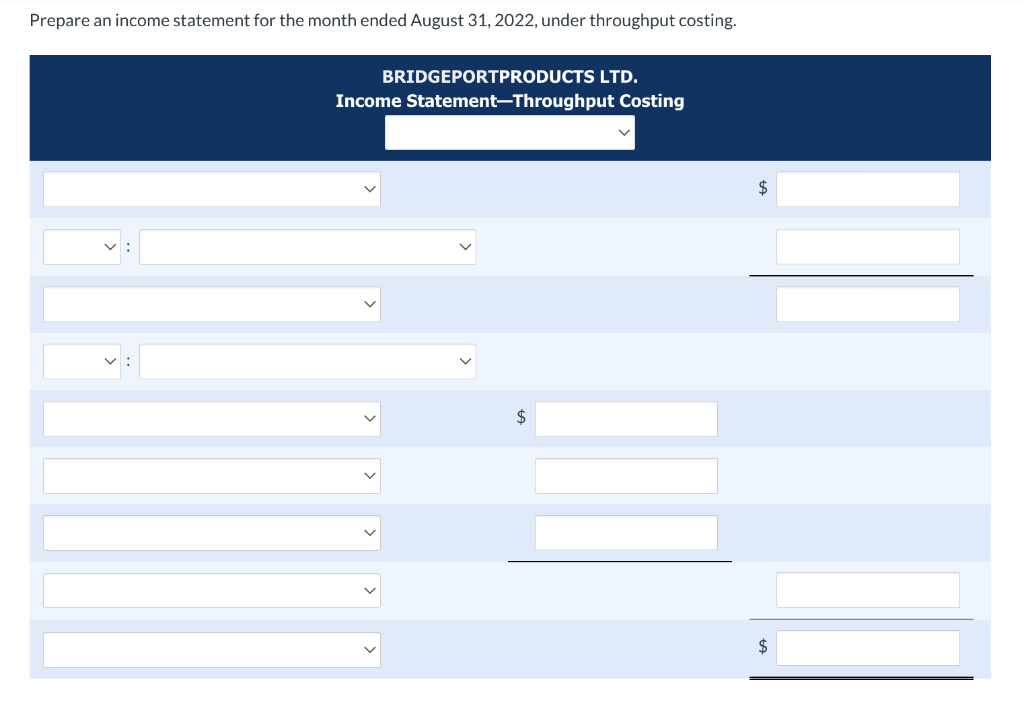Viewport: 1024px width, 721px height.
Task: Open the wide dropdown after the second colon
Action: click(307, 361)
